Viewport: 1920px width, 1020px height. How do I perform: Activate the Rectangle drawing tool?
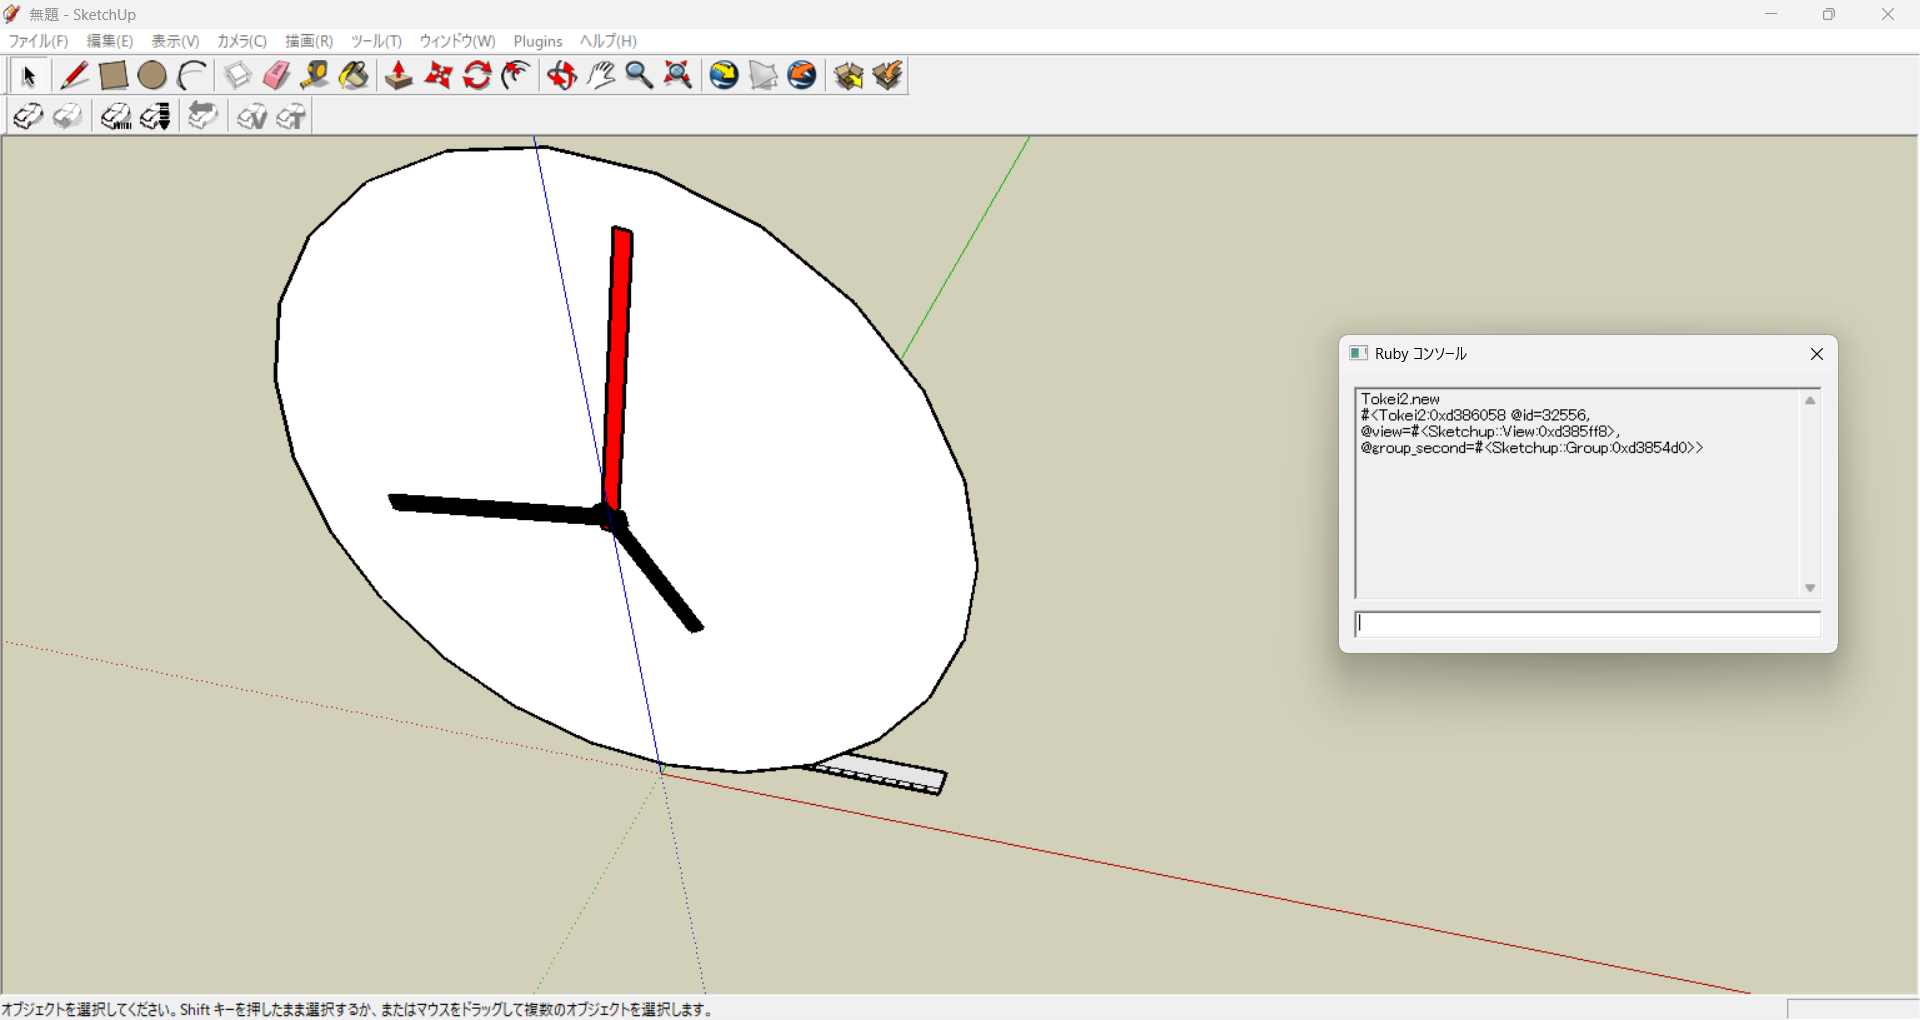(113, 76)
